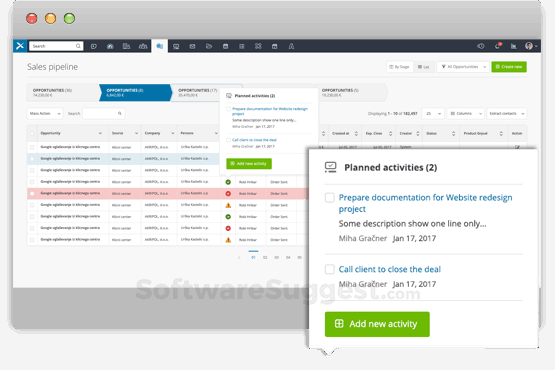This screenshot has width=555, height=370.
Task: Select the highlighted sales pipeline icon in the navbar
Action: click(x=160, y=46)
